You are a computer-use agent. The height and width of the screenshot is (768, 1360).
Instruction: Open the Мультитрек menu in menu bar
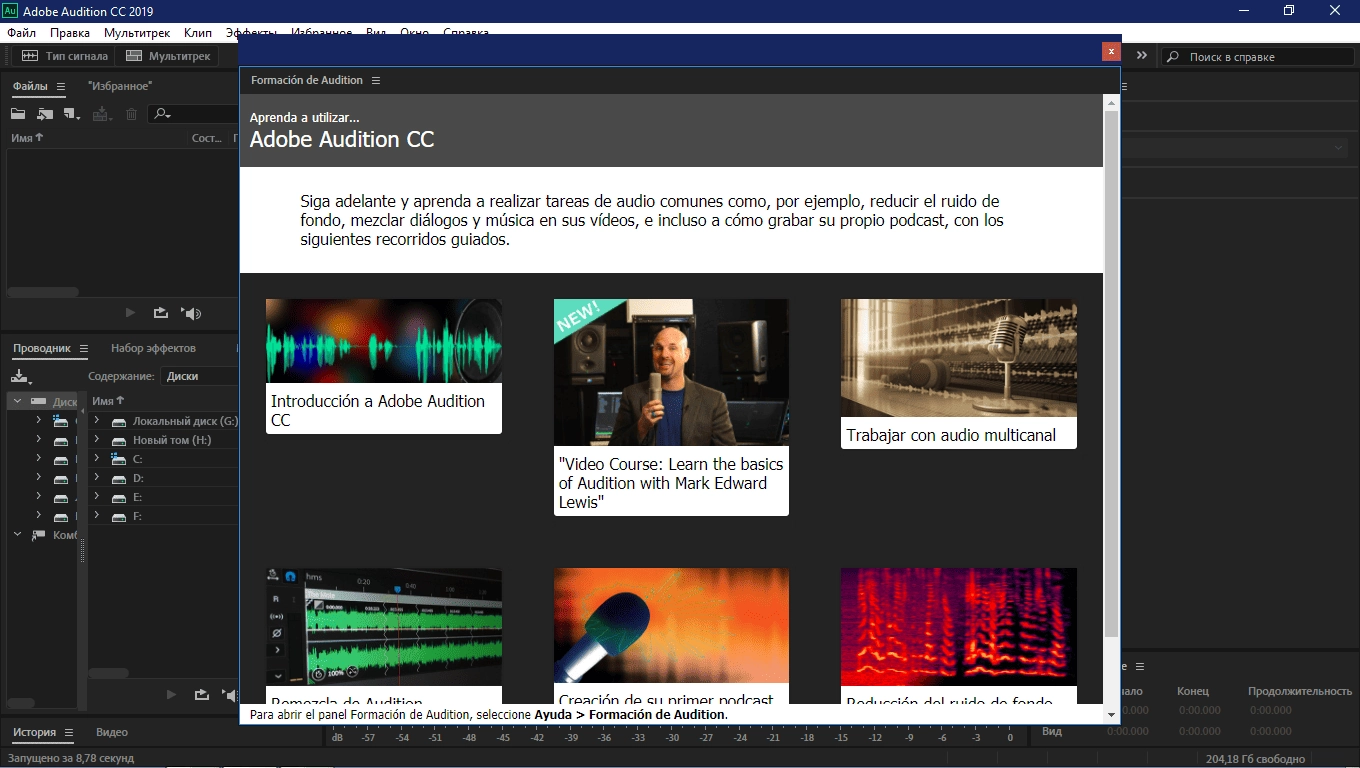pyautogui.click(x=137, y=33)
